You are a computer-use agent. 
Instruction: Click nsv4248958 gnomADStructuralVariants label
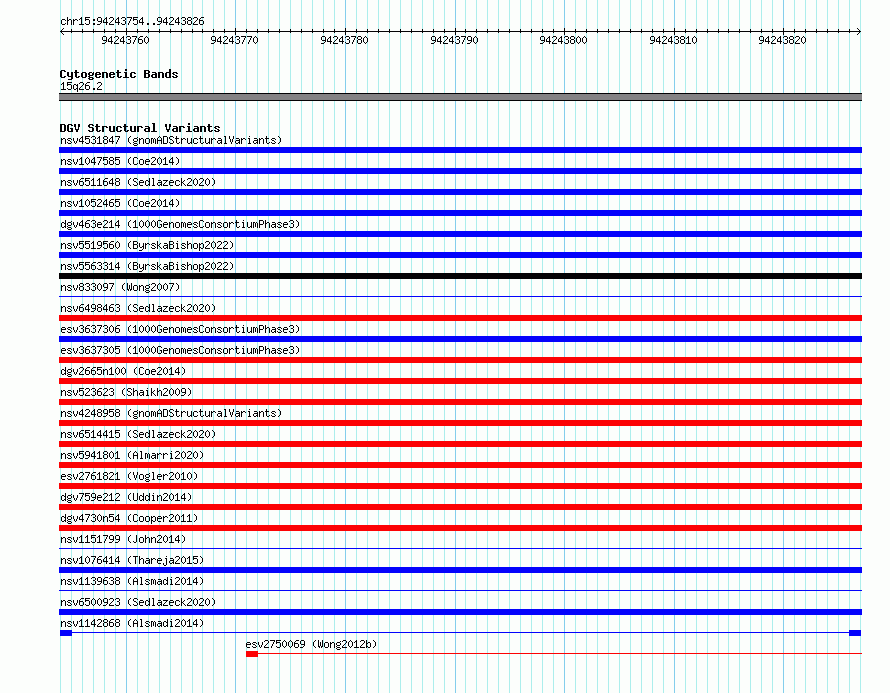[171, 413]
